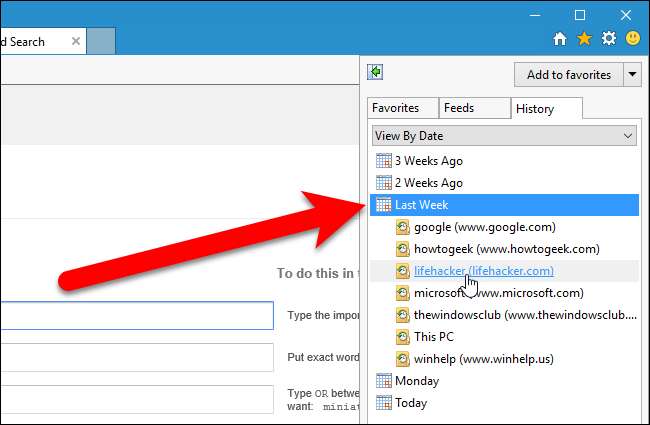650x425 pixels.
Task: Click calendar icon beside Monday
Action: (x=383, y=380)
